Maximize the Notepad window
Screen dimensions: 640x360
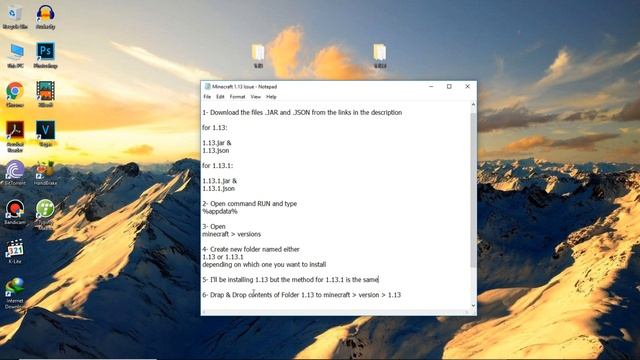pos(449,87)
